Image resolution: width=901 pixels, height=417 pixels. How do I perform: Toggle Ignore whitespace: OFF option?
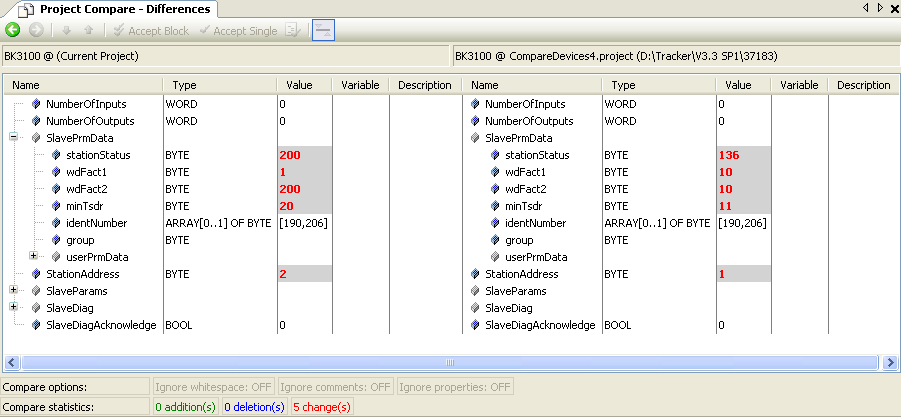(x=214, y=387)
